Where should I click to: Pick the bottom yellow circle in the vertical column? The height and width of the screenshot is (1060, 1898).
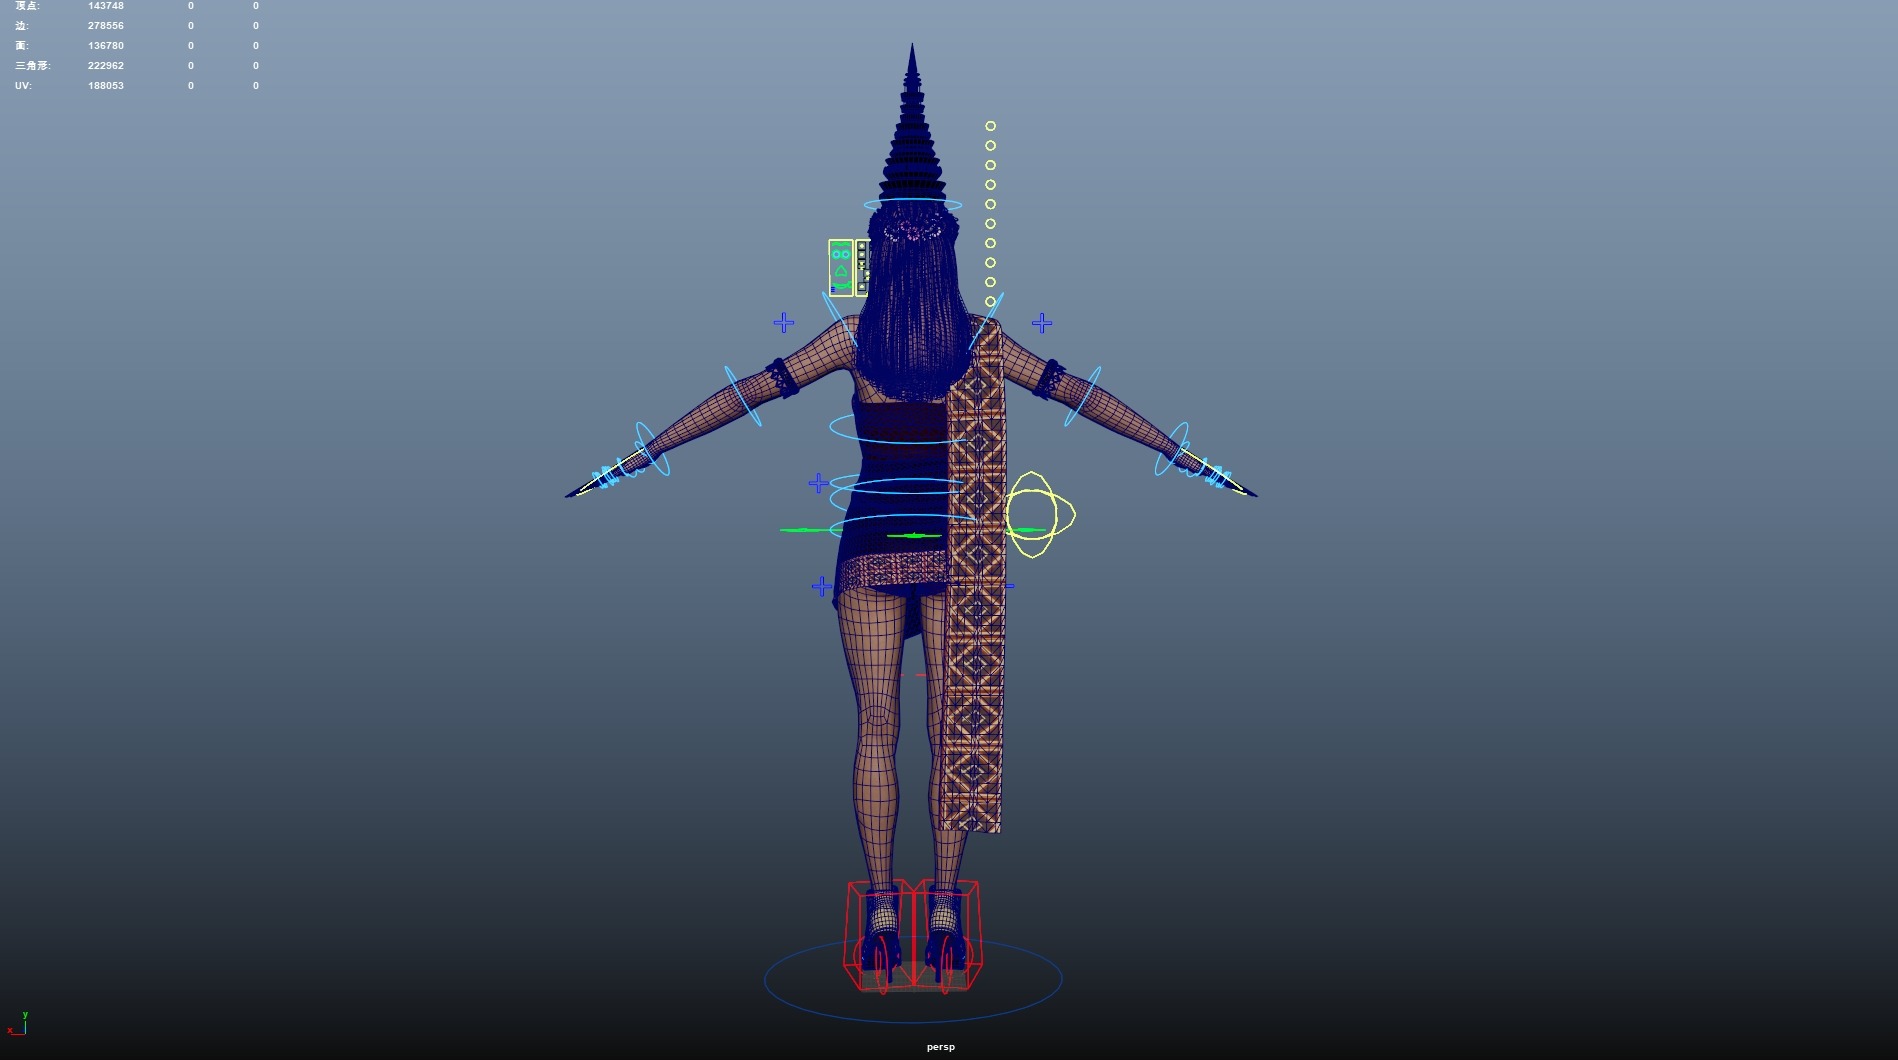click(990, 301)
